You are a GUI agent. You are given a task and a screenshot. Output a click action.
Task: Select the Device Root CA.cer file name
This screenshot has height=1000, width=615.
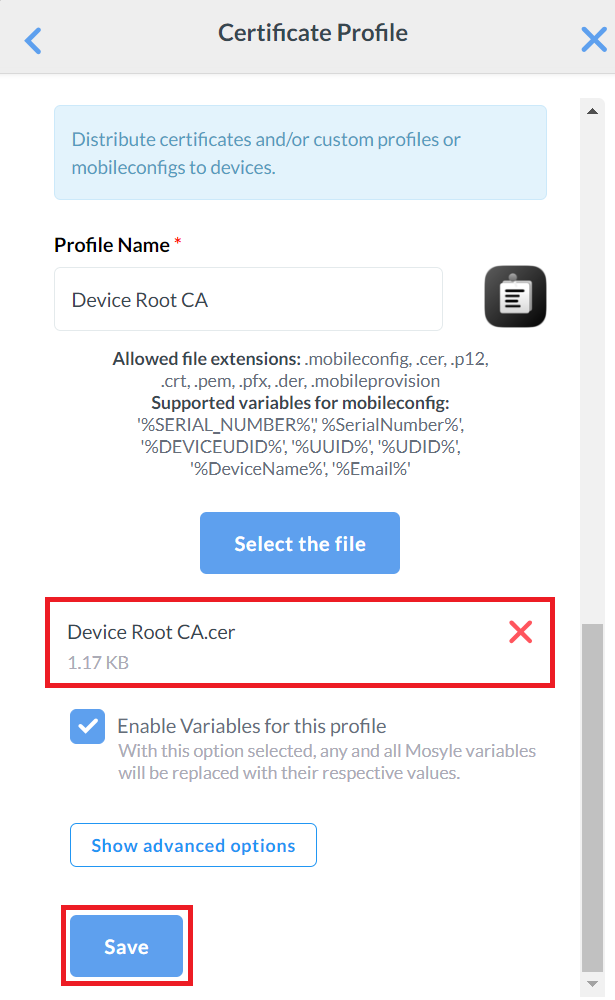pos(151,632)
